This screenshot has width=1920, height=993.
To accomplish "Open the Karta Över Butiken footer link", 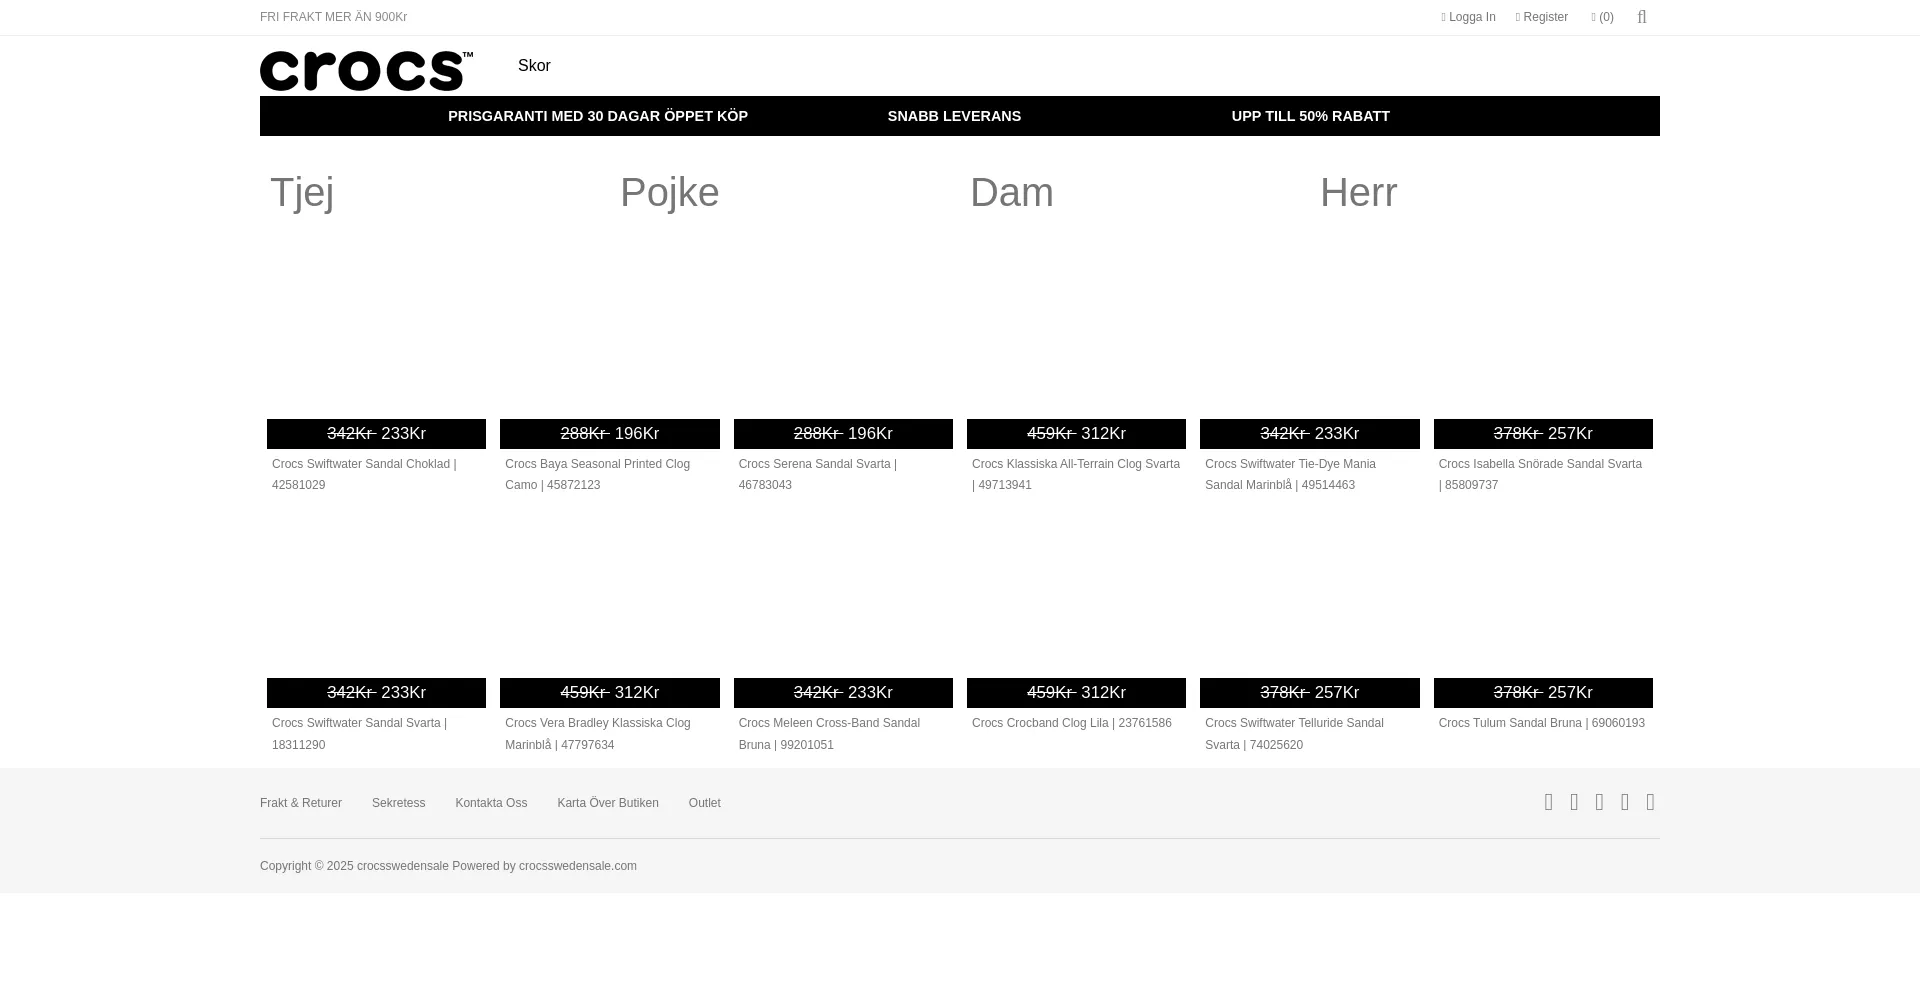I will click(608, 803).
